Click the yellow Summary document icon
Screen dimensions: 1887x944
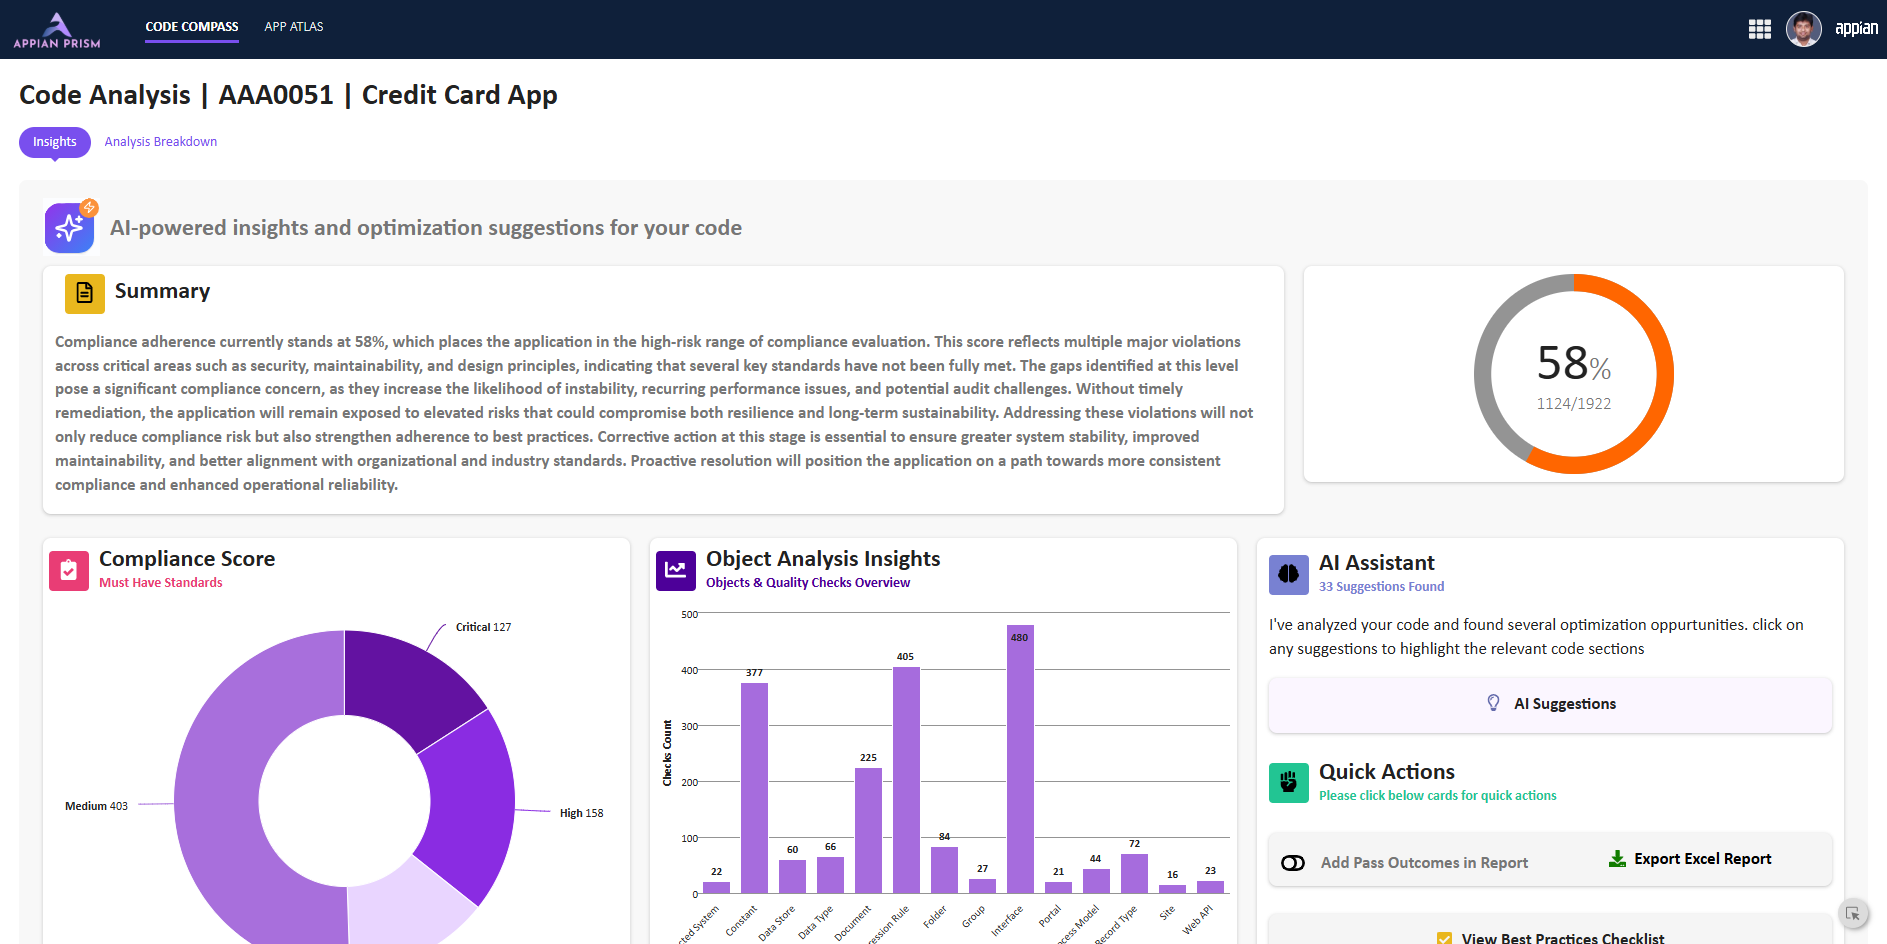point(84,293)
